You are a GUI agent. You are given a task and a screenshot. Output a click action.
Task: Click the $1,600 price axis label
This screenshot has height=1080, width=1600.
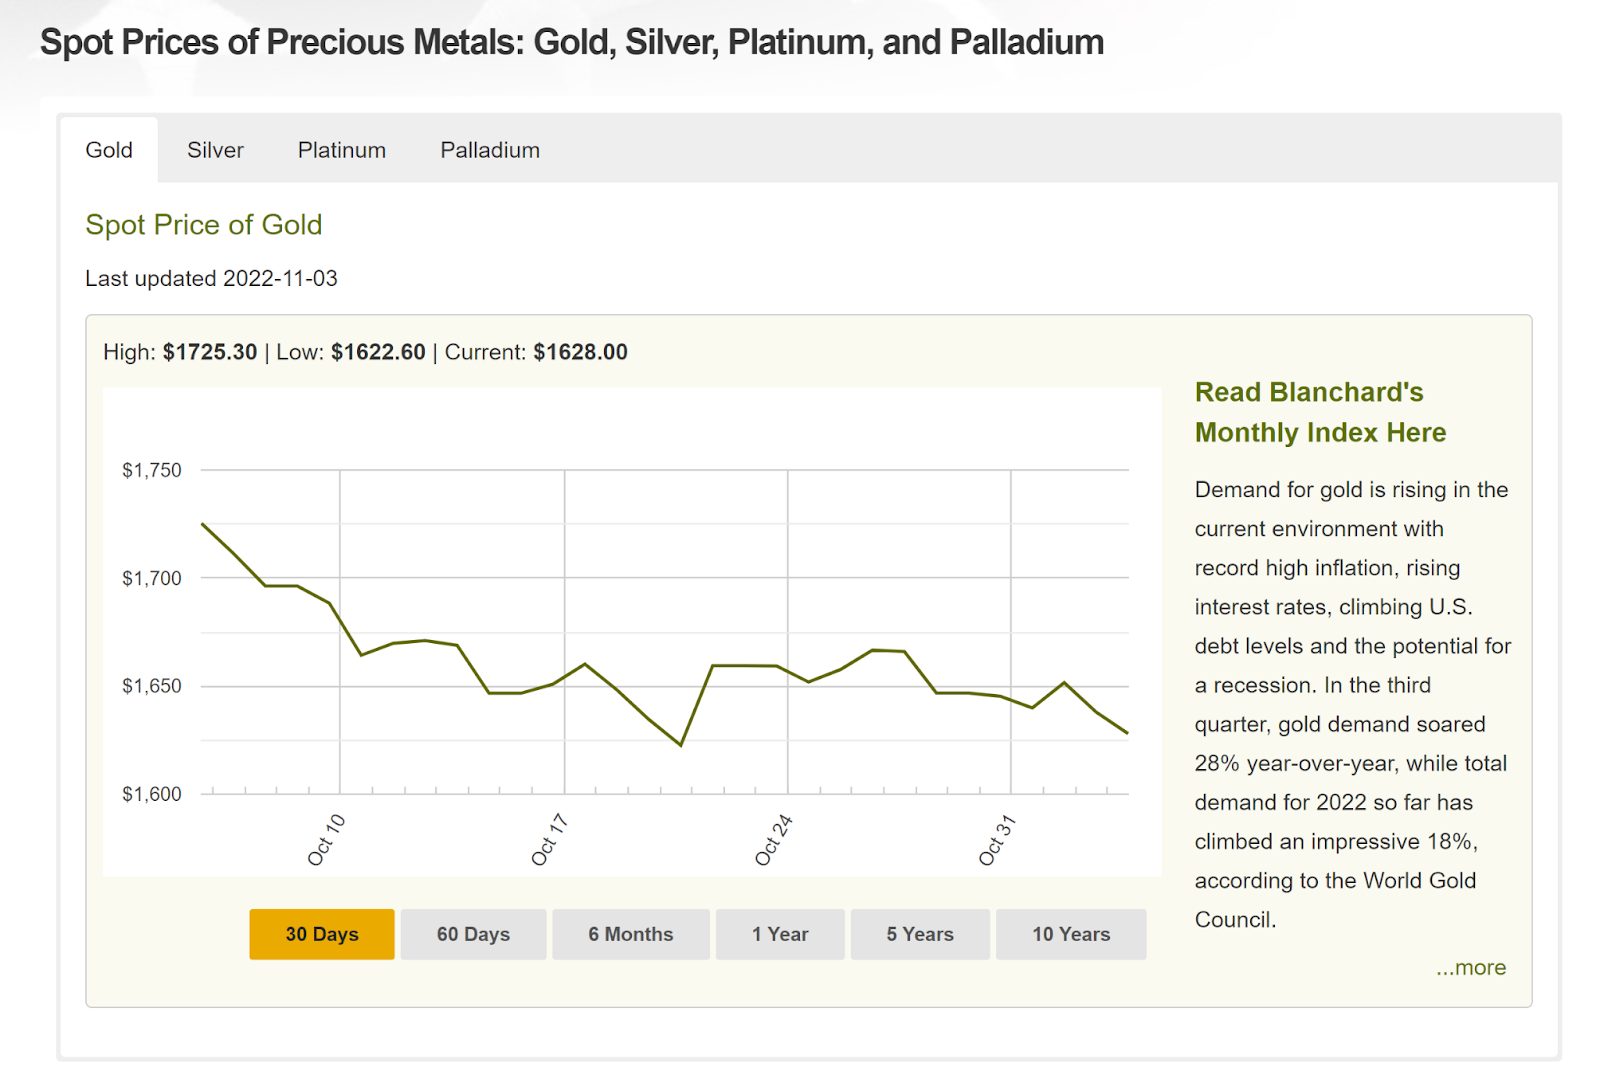point(152,794)
